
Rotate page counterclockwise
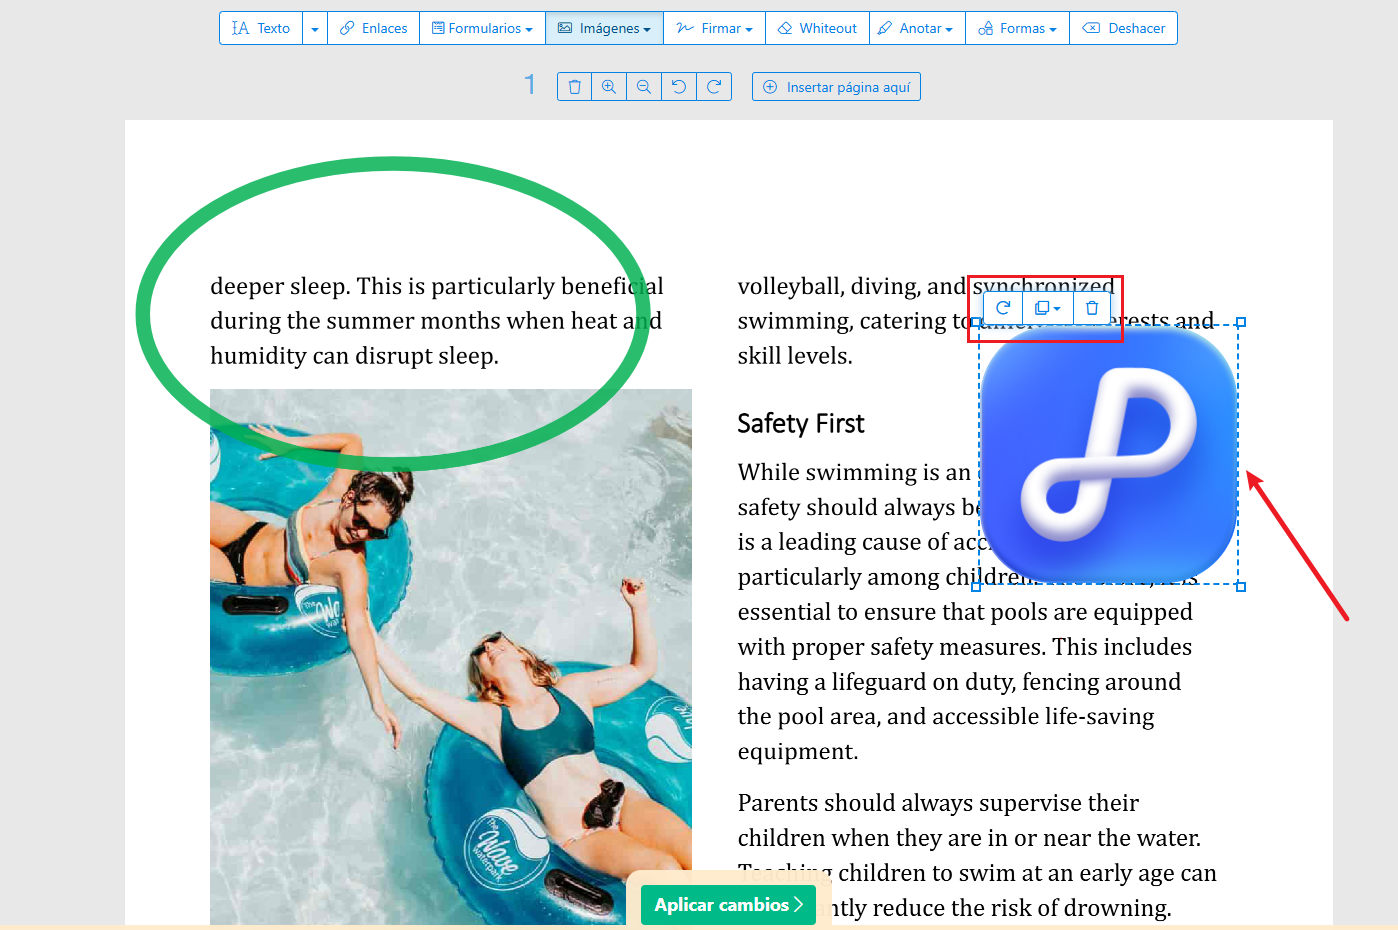(679, 87)
